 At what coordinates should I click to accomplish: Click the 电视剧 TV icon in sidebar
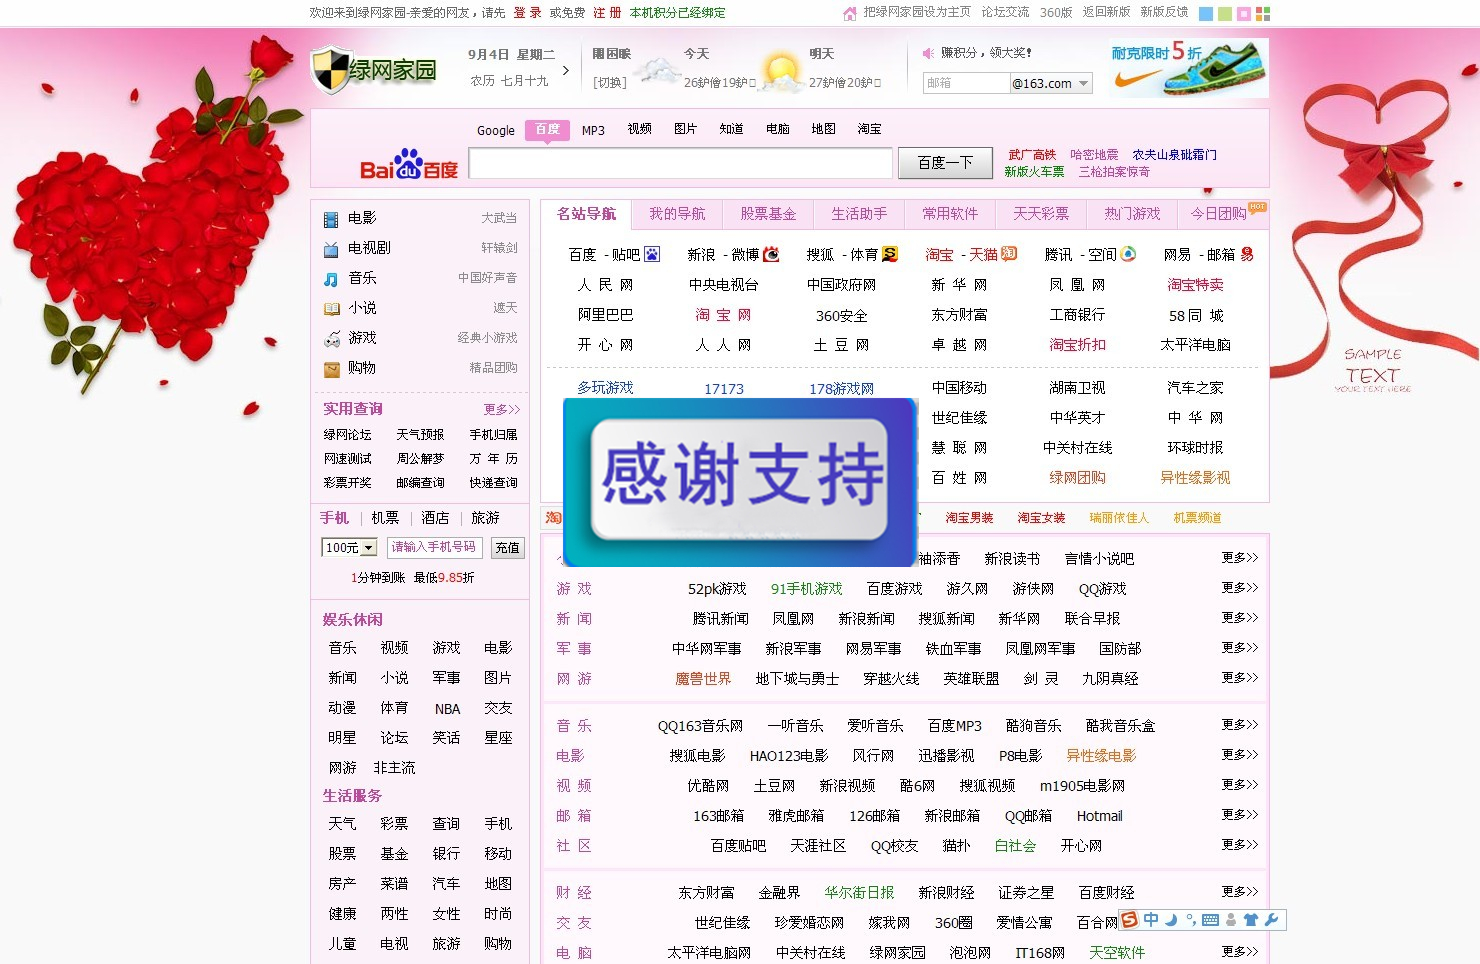[331, 249]
